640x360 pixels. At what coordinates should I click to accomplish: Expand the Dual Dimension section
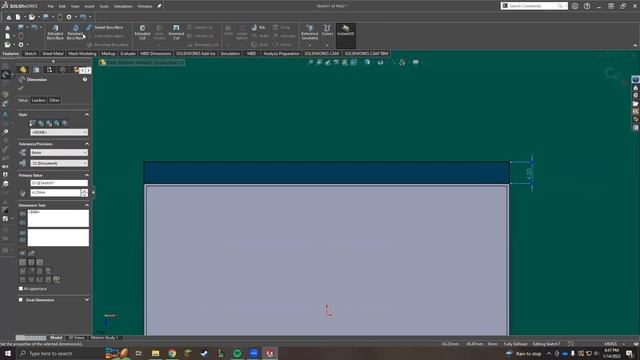click(x=87, y=300)
